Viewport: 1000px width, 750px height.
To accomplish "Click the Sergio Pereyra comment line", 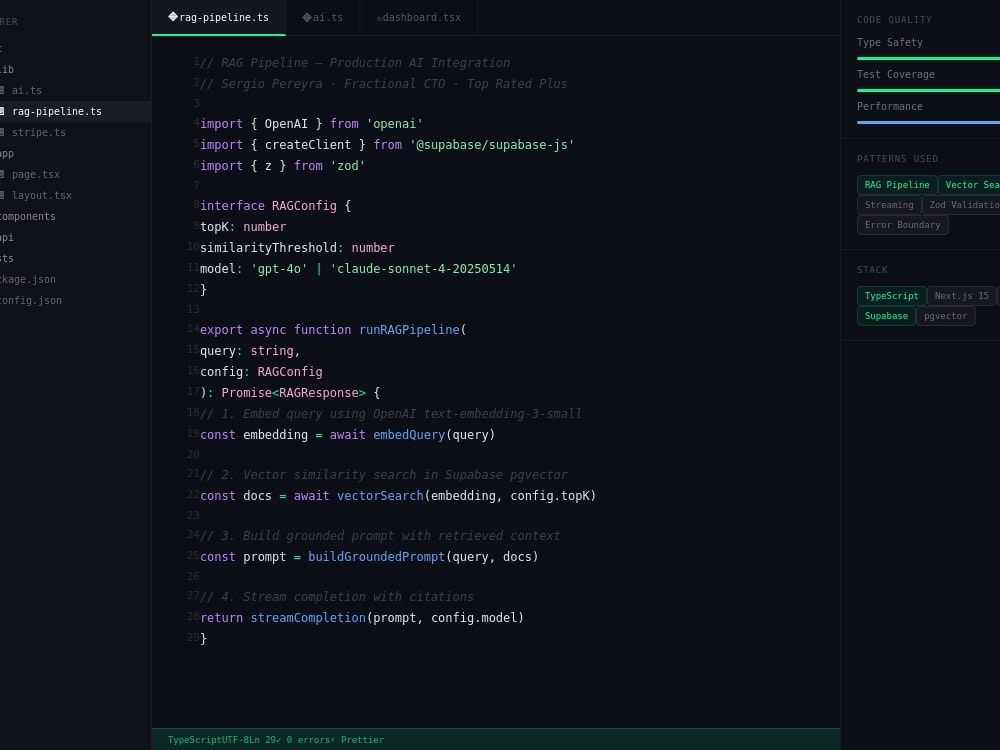I will (x=384, y=84).
